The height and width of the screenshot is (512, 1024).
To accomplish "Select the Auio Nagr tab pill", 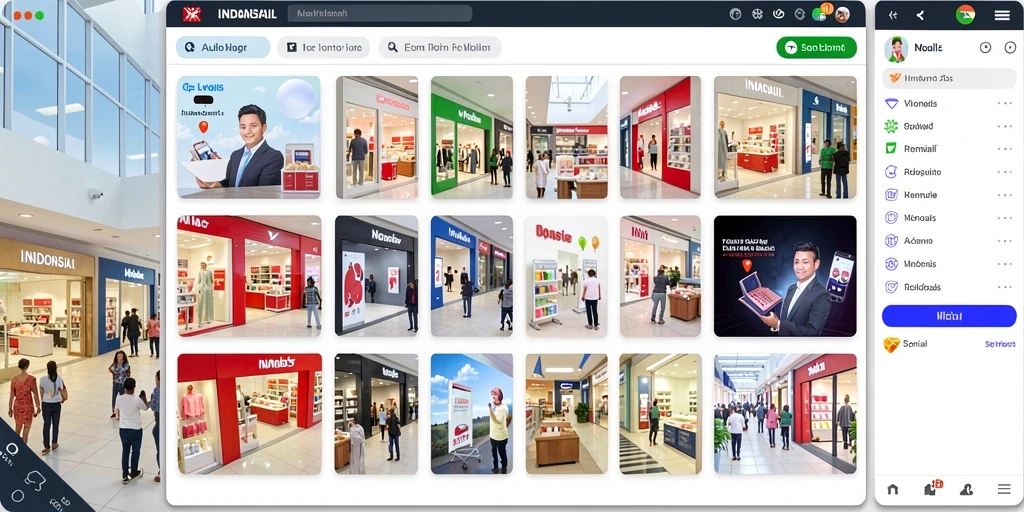I will [223, 48].
